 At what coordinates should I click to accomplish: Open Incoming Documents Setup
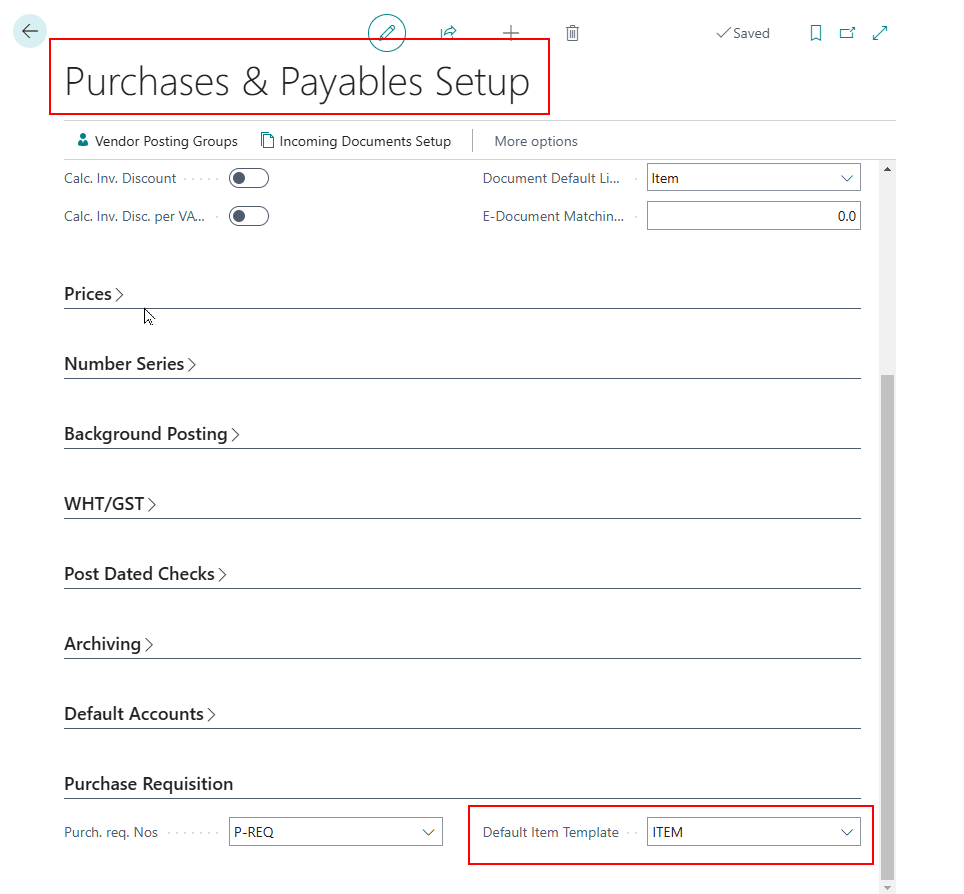point(355,141)
